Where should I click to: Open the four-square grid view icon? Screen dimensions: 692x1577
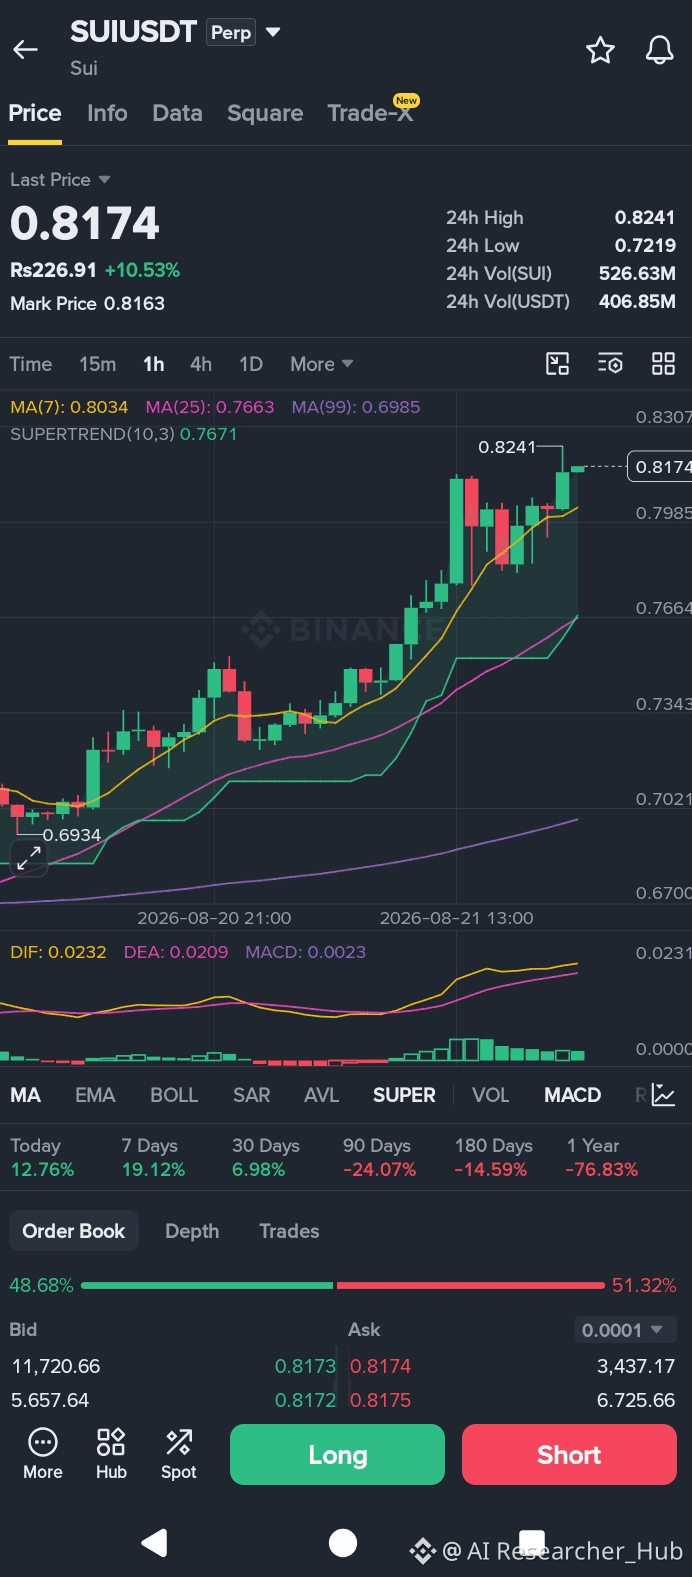663,364
